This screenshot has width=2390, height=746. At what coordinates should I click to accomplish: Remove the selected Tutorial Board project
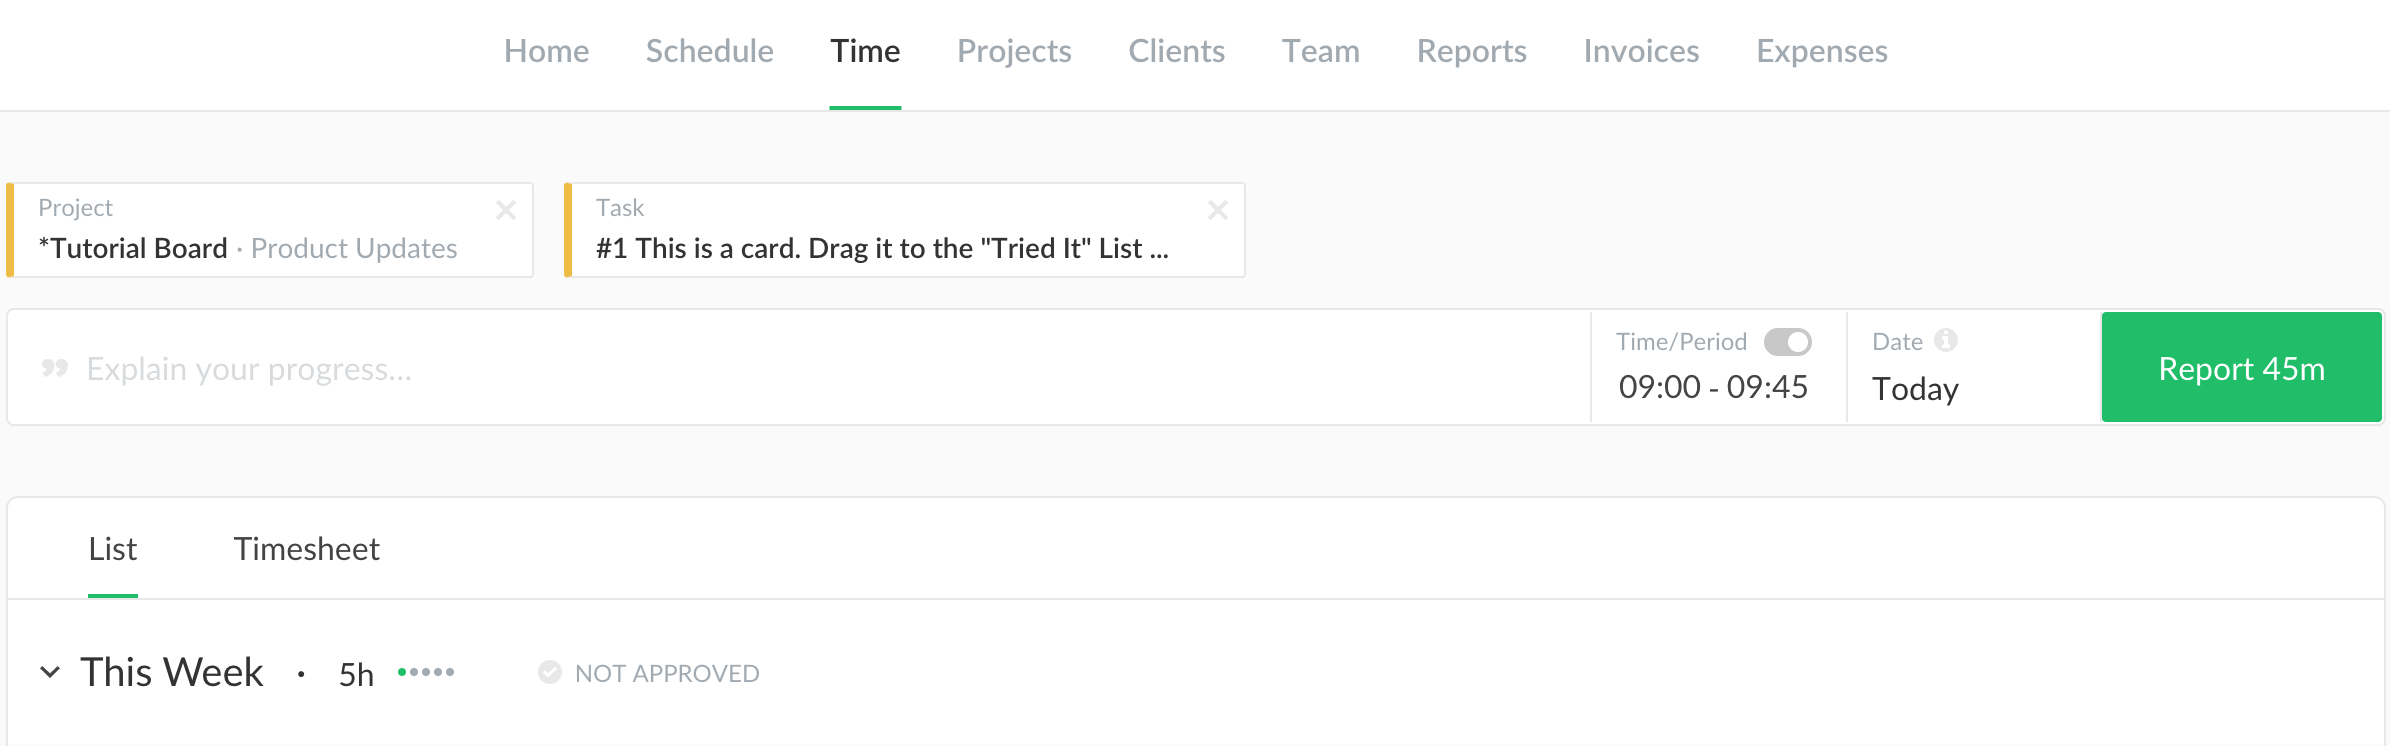point(506,210)
